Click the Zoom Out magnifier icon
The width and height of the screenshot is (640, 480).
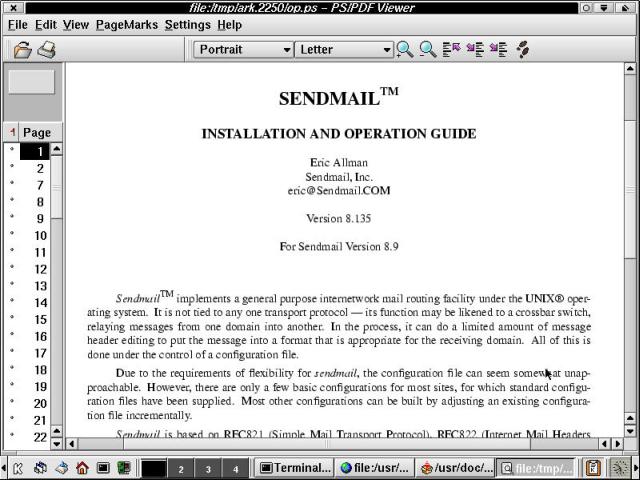pos(428,49)
